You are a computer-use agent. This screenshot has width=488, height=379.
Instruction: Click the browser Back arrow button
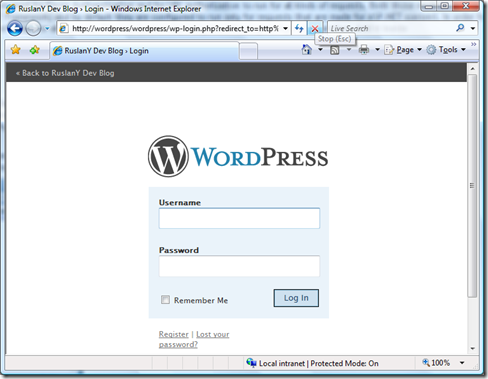15,28
